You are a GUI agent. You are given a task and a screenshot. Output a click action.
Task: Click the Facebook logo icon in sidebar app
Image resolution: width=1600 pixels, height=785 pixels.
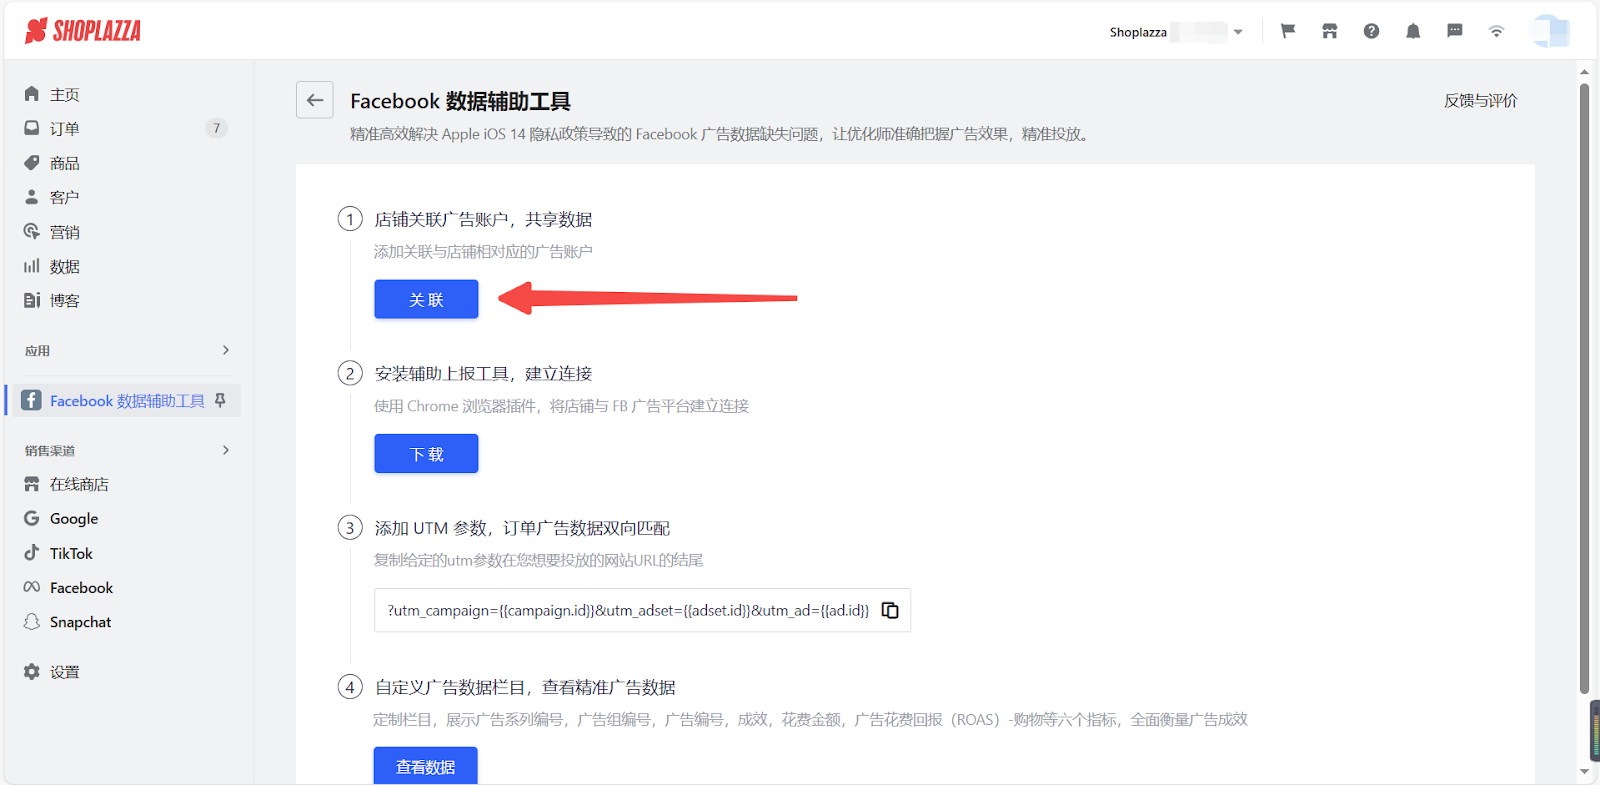32,400
